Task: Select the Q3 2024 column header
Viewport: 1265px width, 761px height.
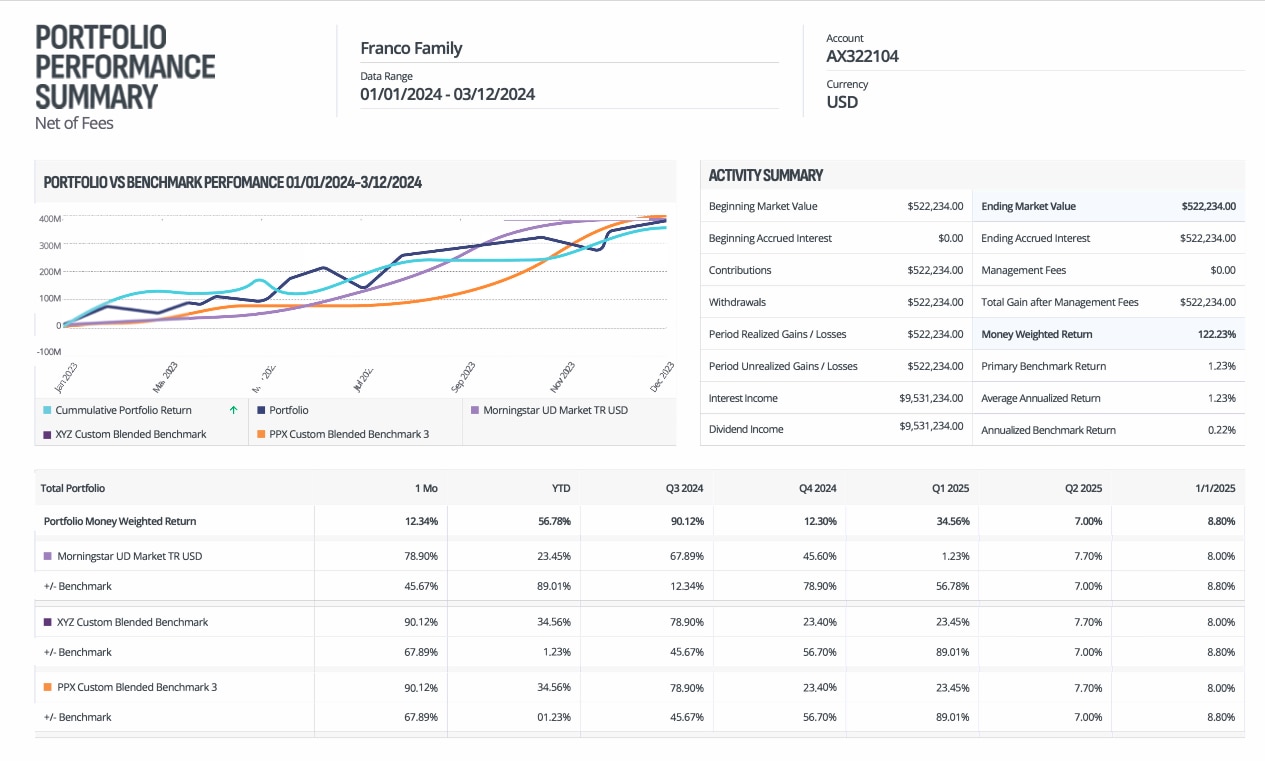Action: 683,489
